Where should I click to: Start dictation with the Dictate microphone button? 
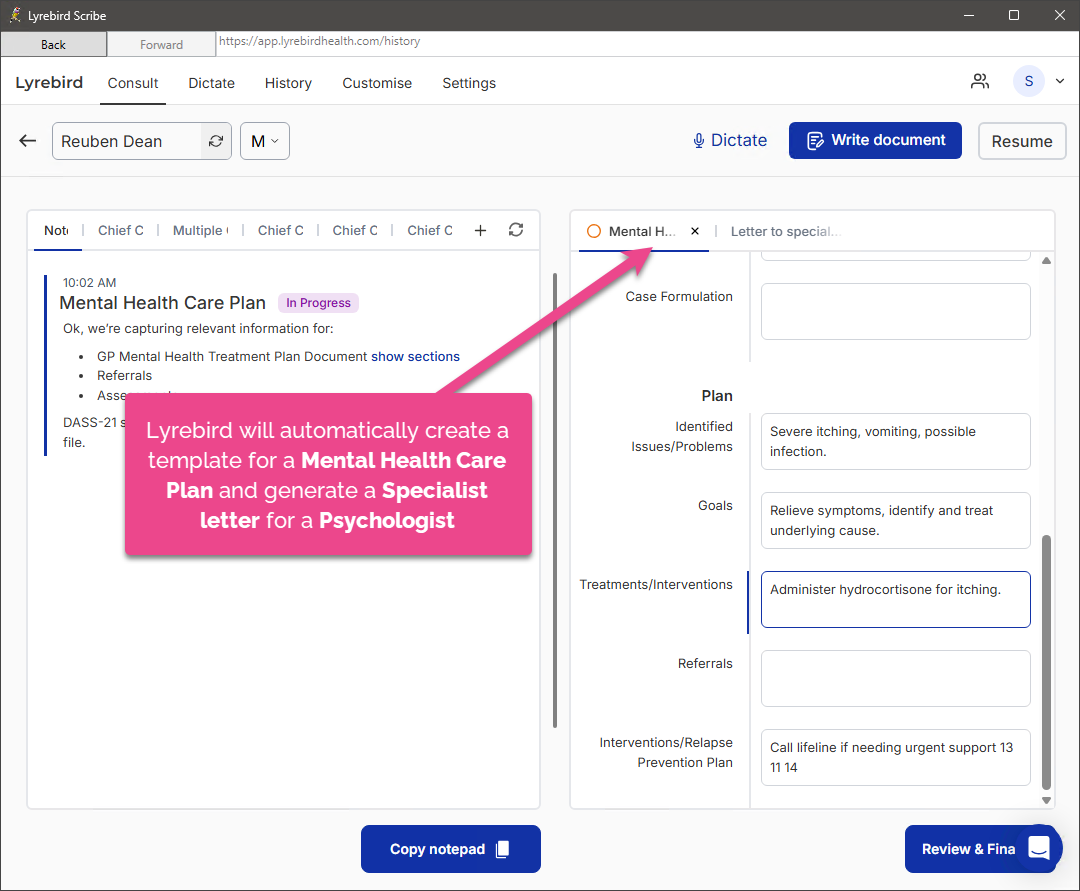(x=729, y=140)
